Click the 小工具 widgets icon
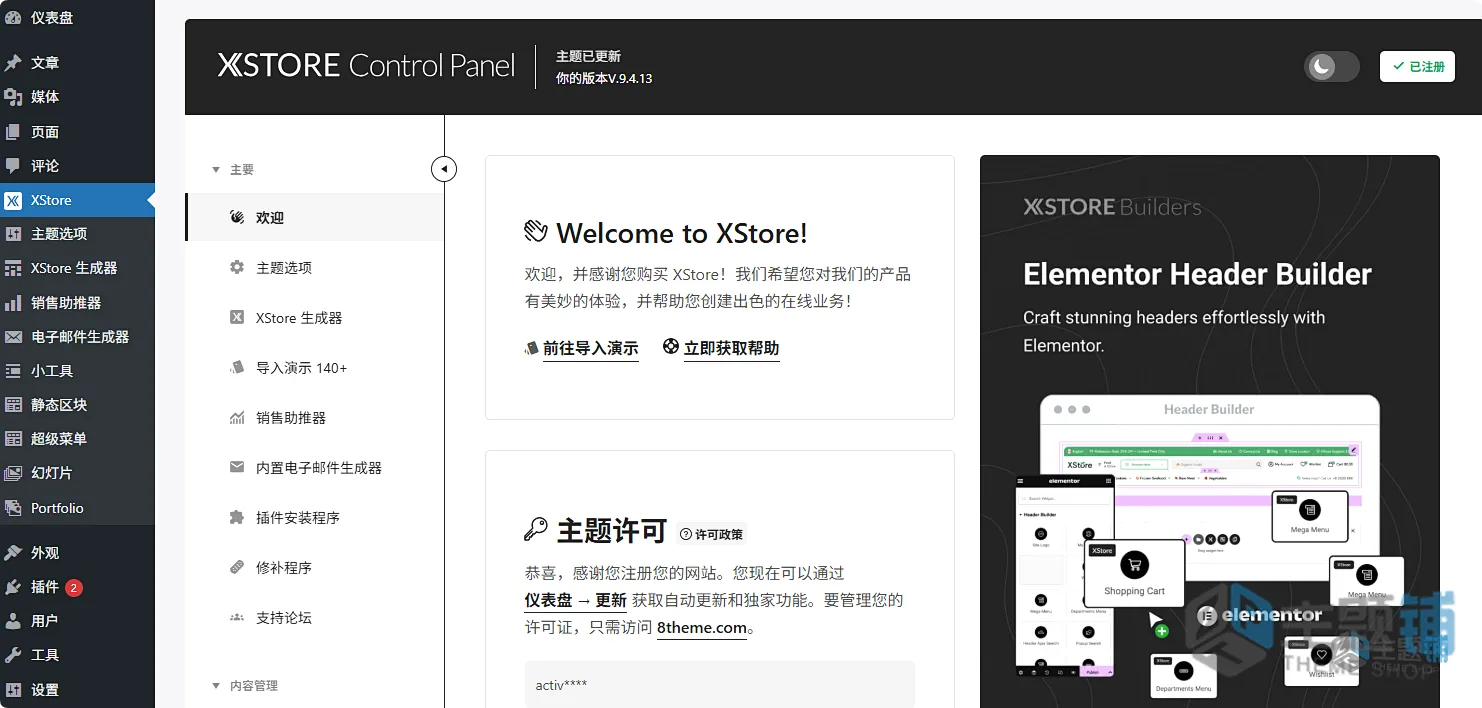1482x708 pixels. tap(13, 371)
